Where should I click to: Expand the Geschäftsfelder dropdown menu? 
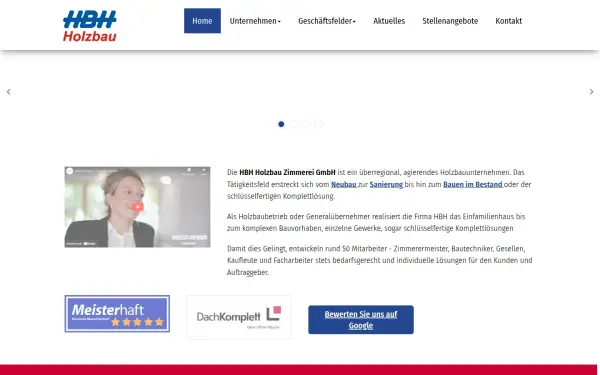327,21
